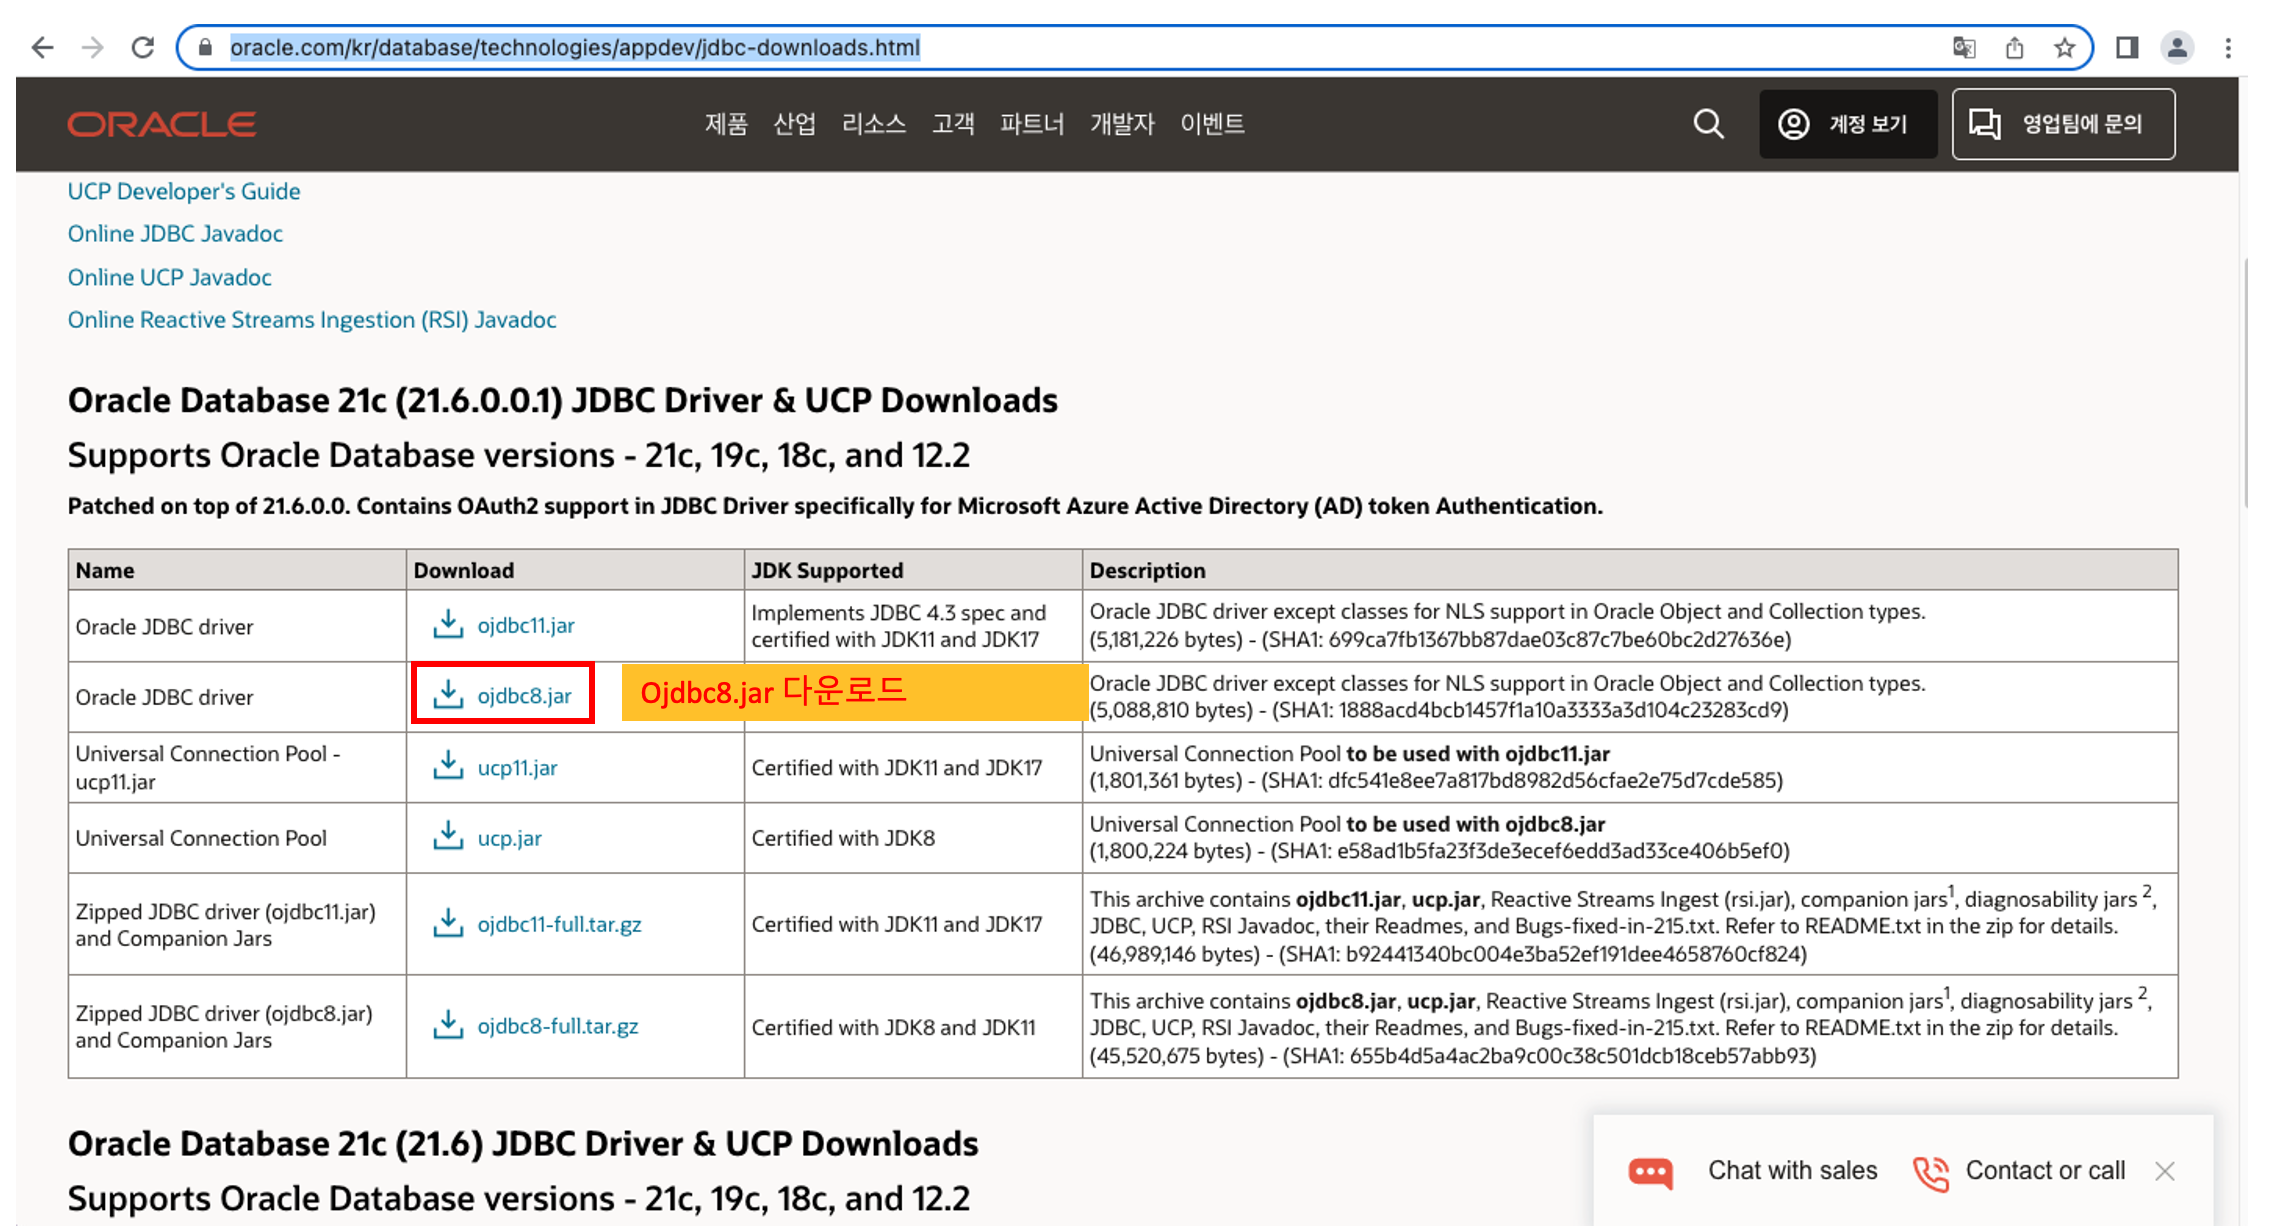The height and width of the screenshot is (1226, 2270).
Task: Click the 21.6.0.0.1 JDBC Driver heading
Action: [x=562, y=400]
